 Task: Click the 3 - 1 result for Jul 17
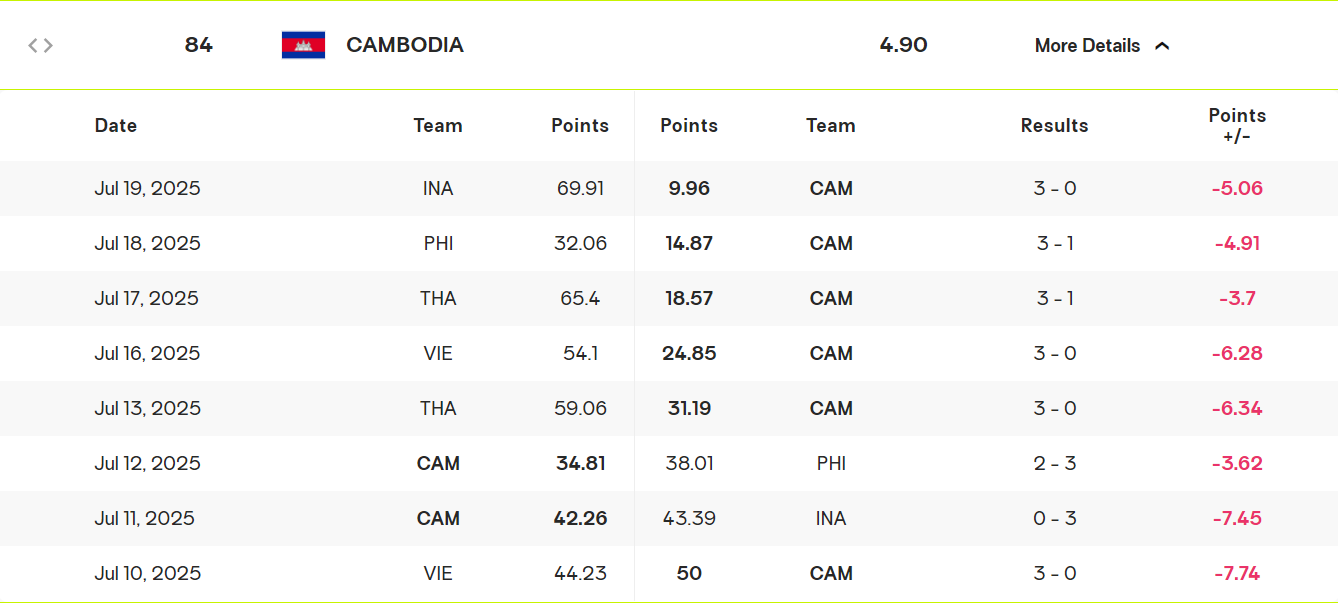(x=1055, y=298)
